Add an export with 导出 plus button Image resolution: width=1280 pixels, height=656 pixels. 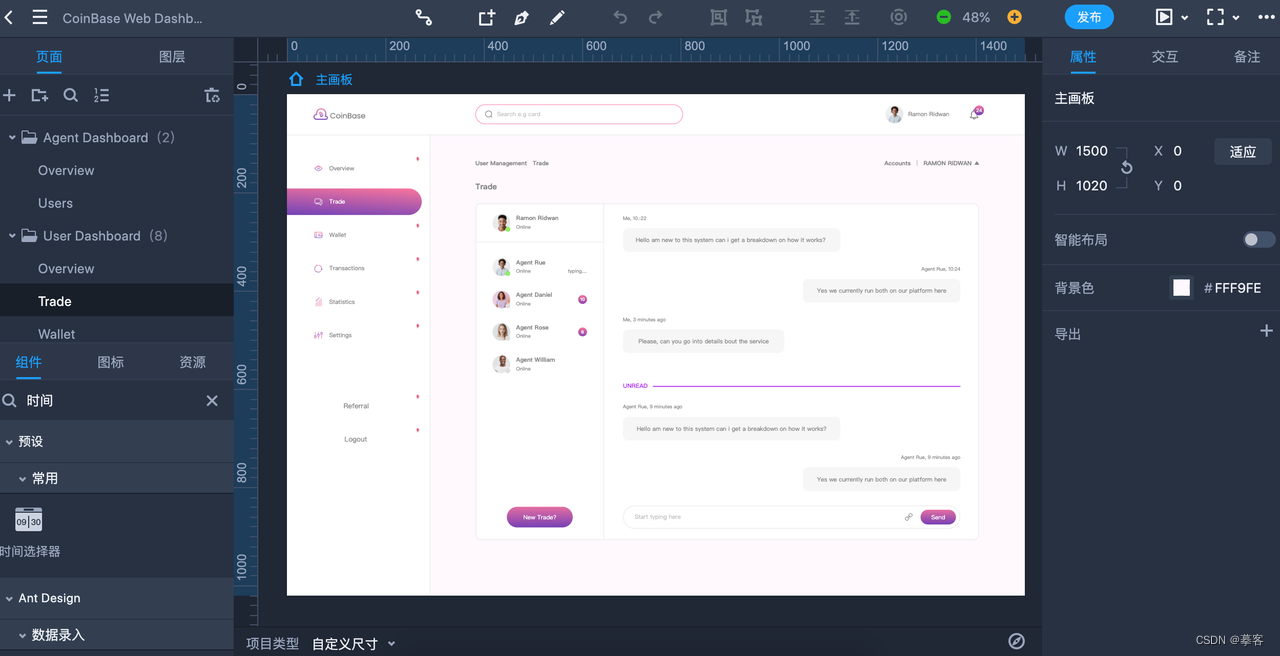(1266, 331)
